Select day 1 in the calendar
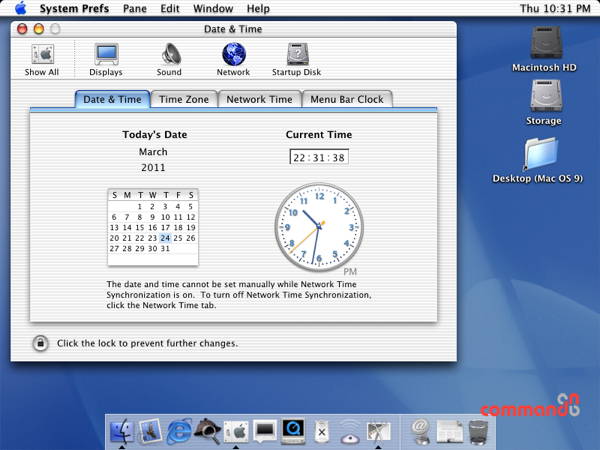The width and height of the screenshot is (600, 450). (140, 207)
